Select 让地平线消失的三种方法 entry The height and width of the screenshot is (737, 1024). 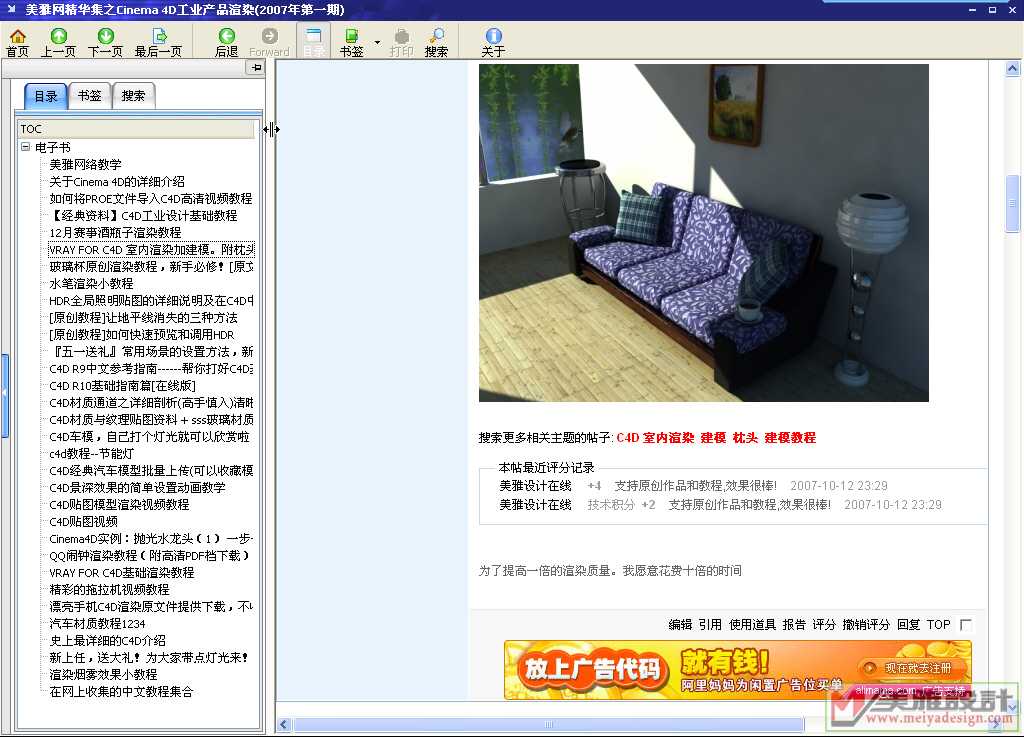[144, 317]
